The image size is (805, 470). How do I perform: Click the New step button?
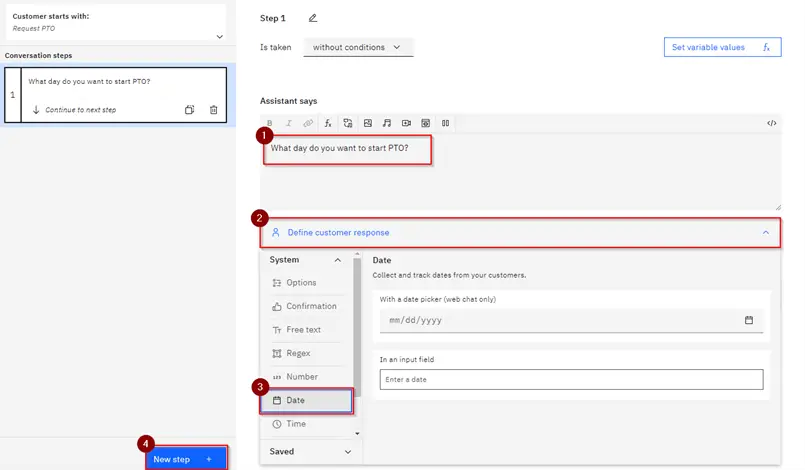click(x=186, y=459)
